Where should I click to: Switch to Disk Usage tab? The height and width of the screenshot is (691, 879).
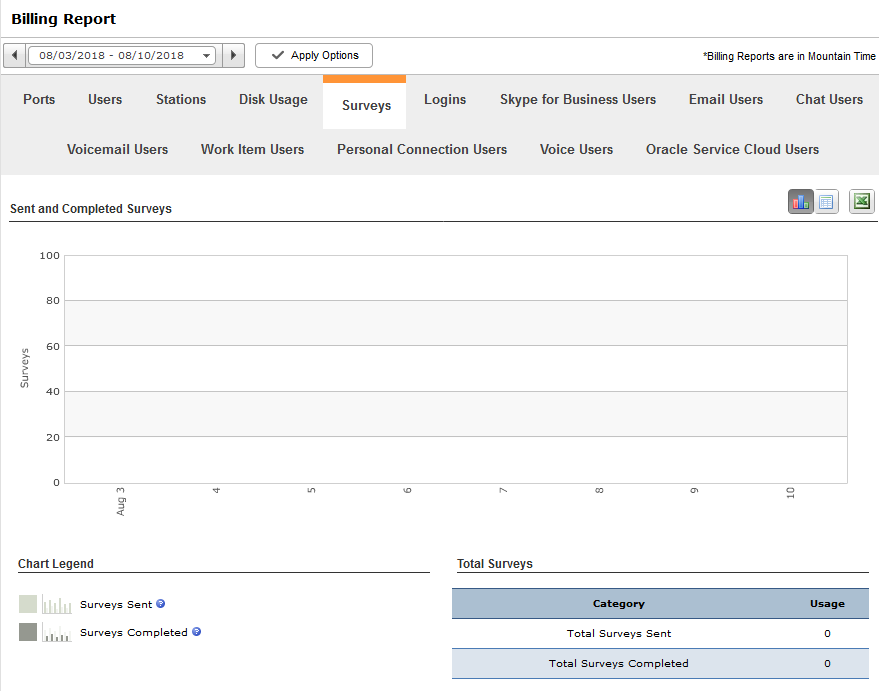274,99
